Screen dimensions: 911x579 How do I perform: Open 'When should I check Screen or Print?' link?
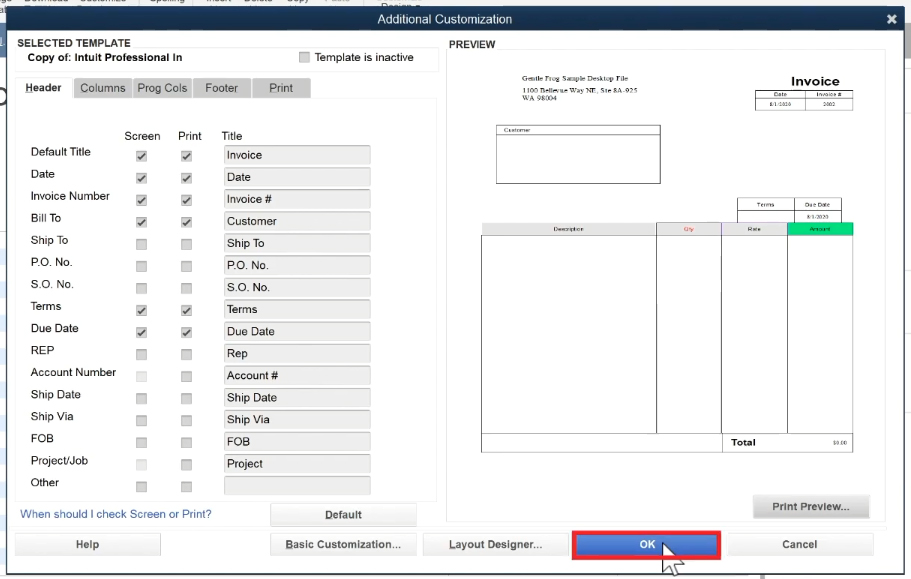pos(116,514)
